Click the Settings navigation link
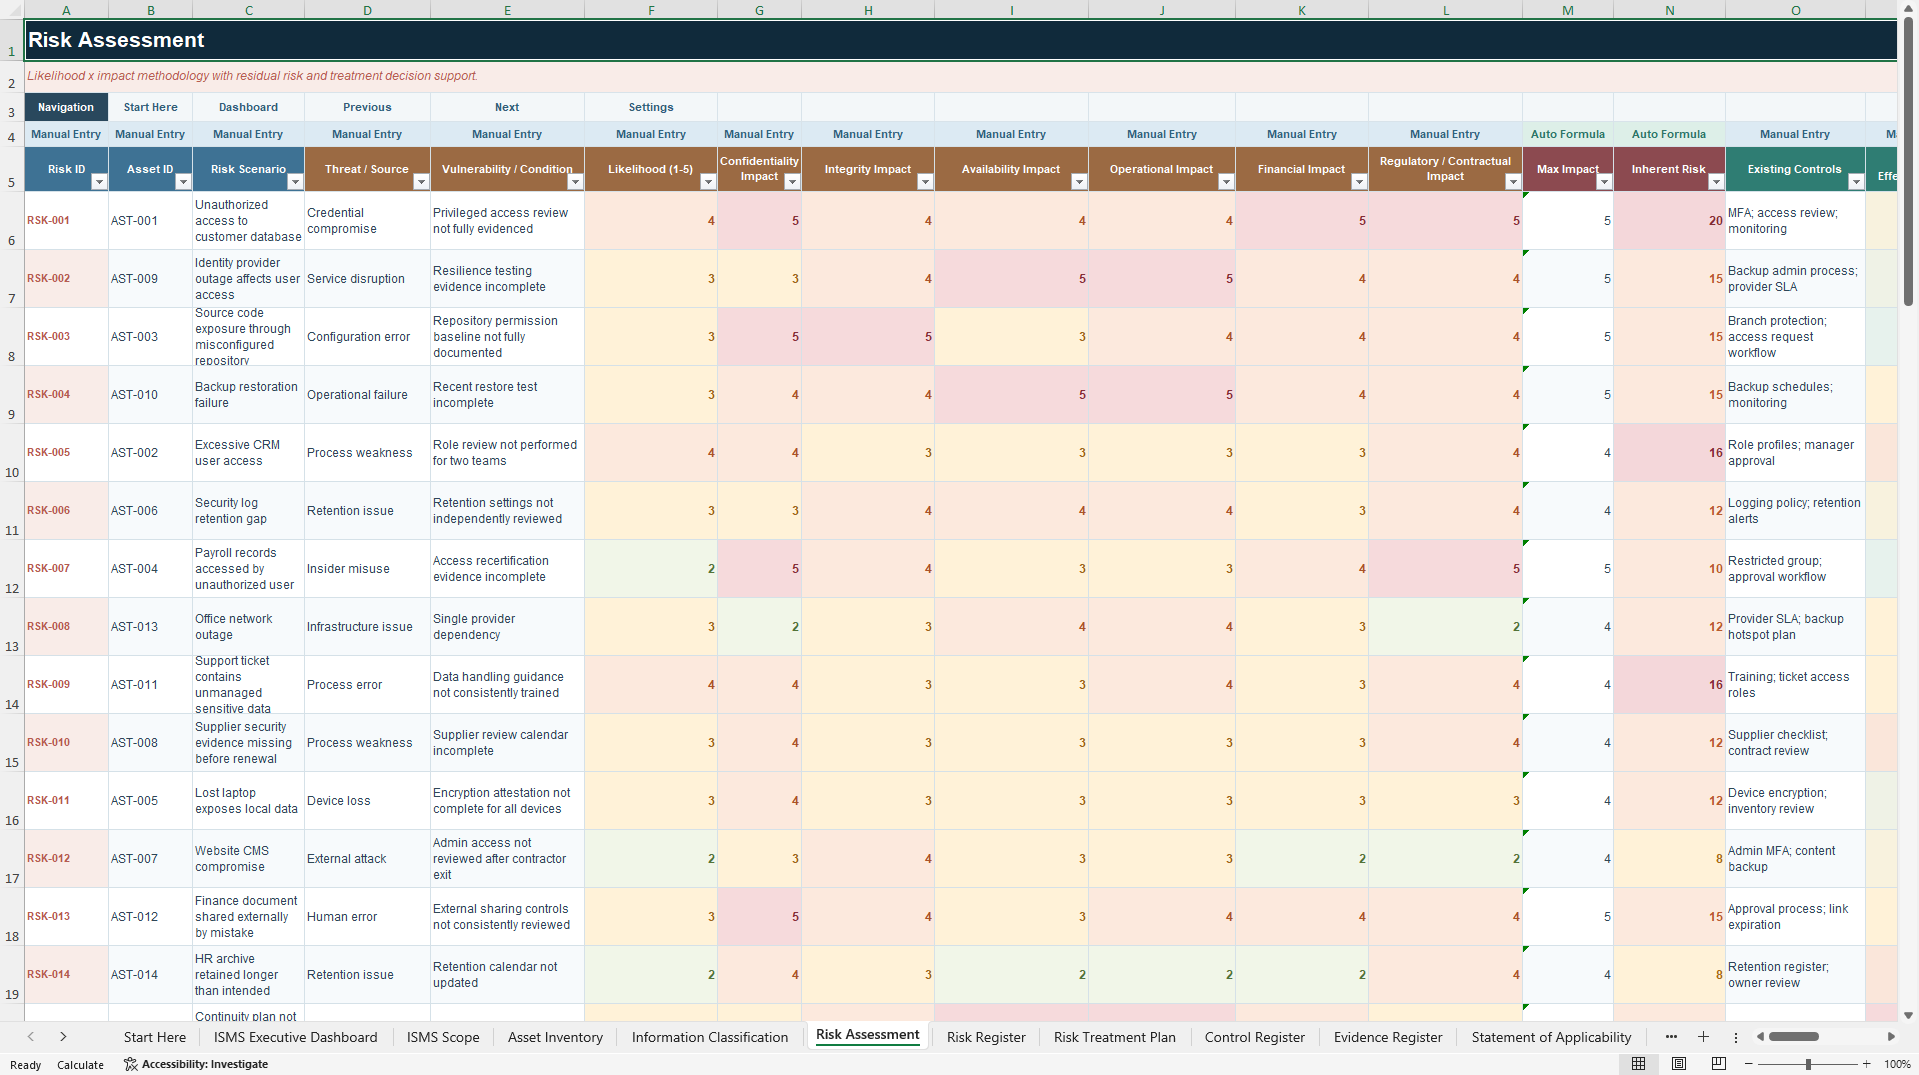Image resolution: width=1919 pixels, height=1075 pixels. coord(651,107)
